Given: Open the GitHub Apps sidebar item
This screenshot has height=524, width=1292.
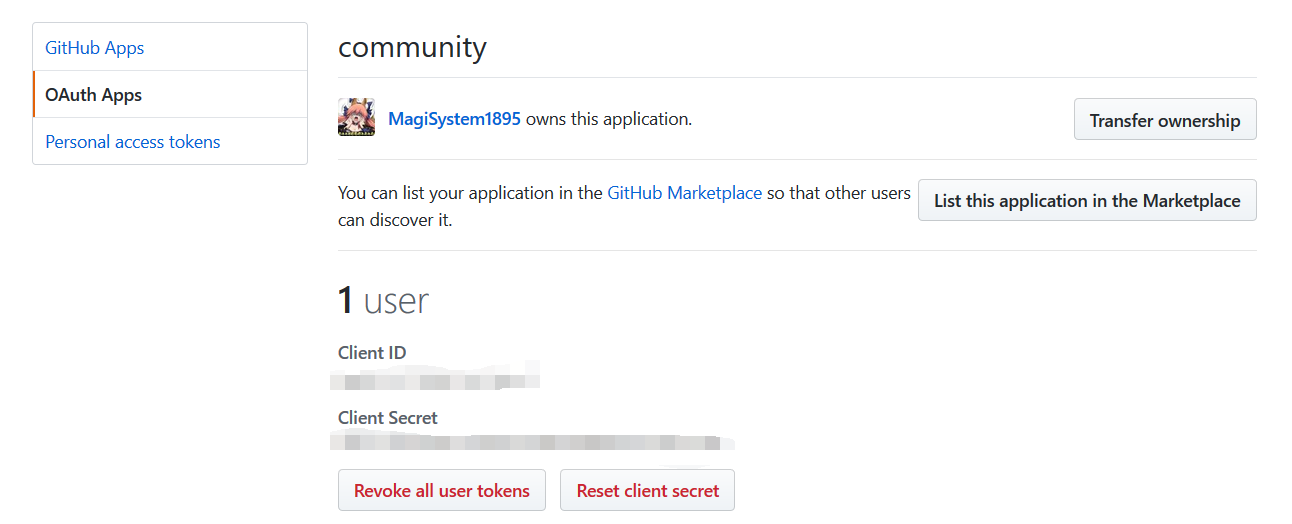Looking at the screenshot, I should click(95, 48).
